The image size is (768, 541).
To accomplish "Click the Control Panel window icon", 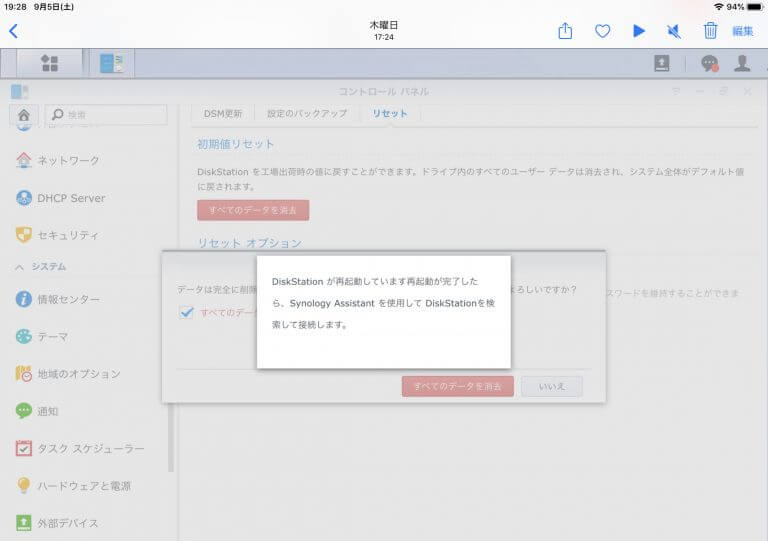I will pos(20,92).
